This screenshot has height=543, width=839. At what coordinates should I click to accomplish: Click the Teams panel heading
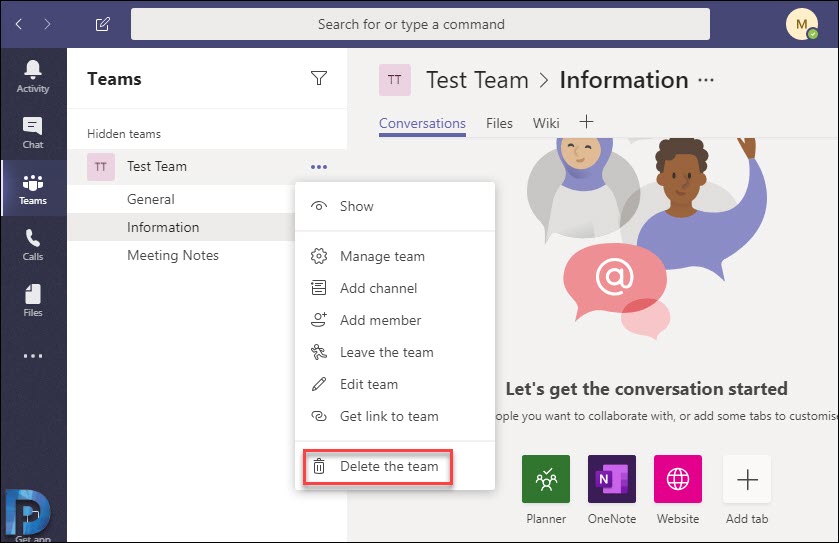(114, 79)
